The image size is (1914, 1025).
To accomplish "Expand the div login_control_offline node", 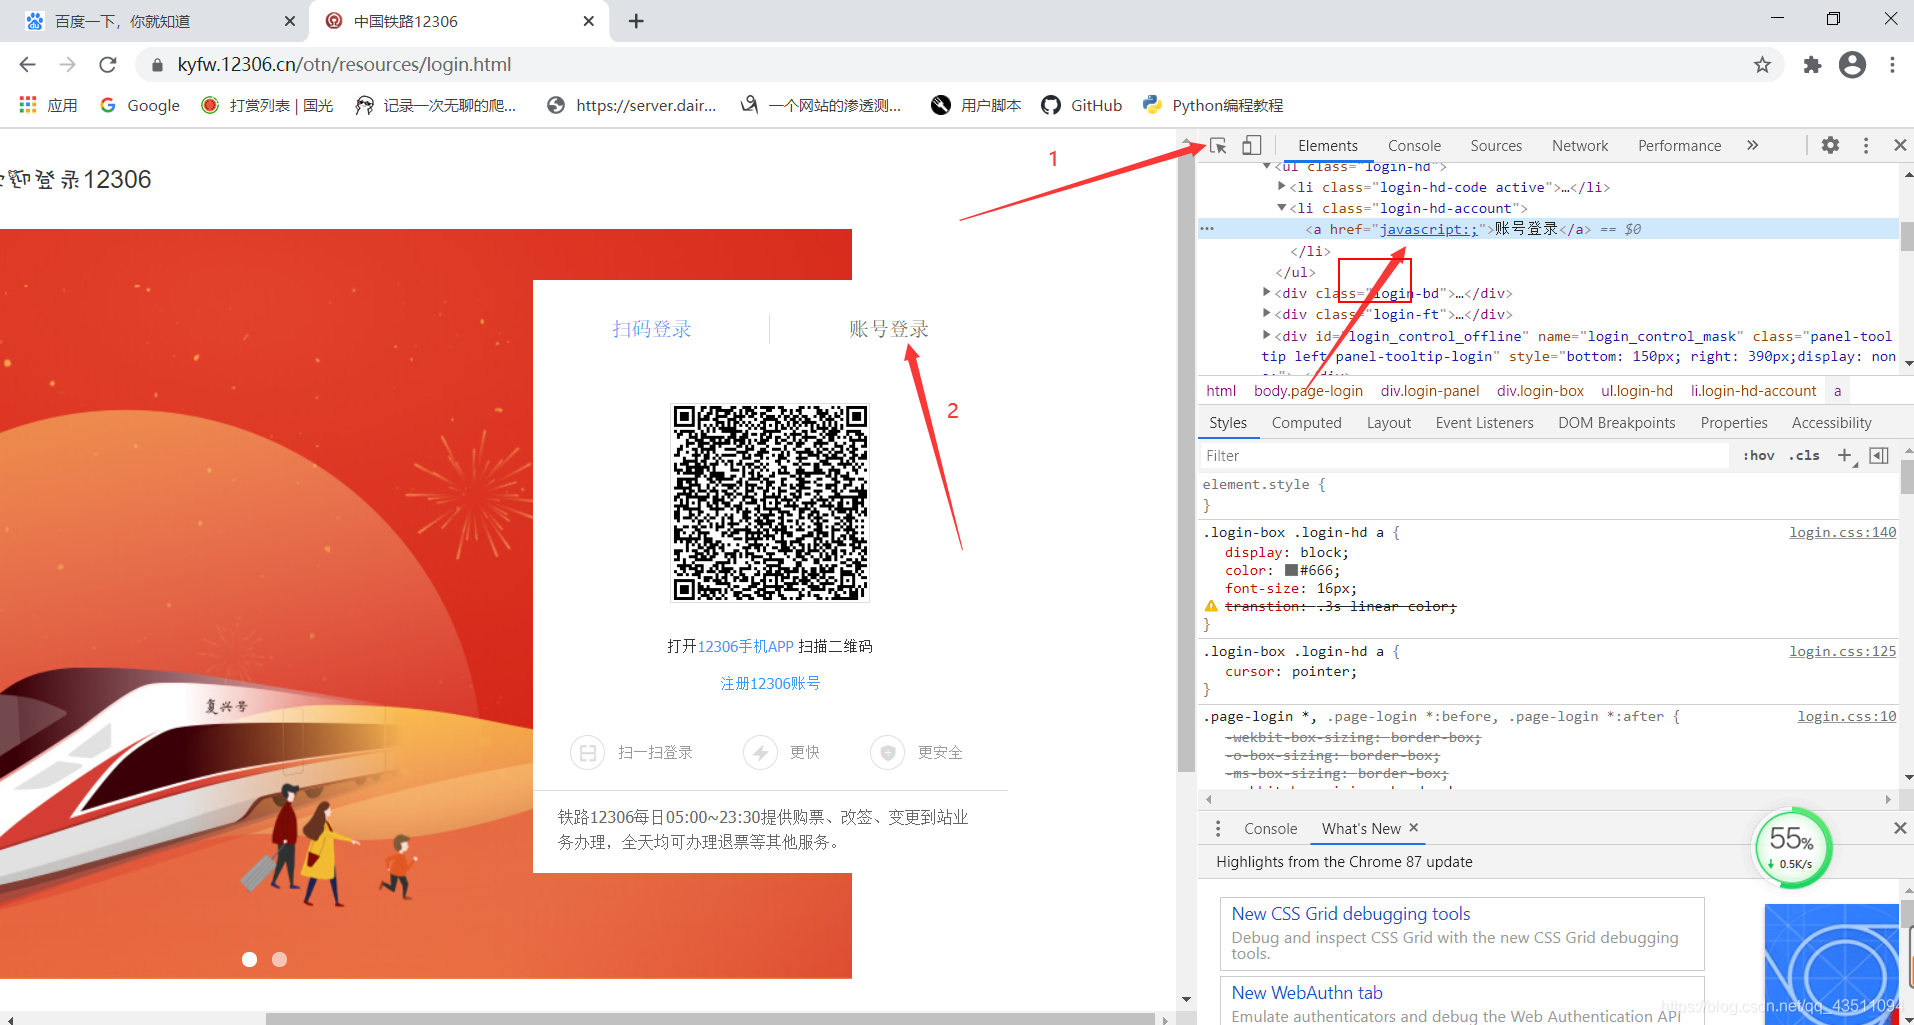I will pos(1267,336).
